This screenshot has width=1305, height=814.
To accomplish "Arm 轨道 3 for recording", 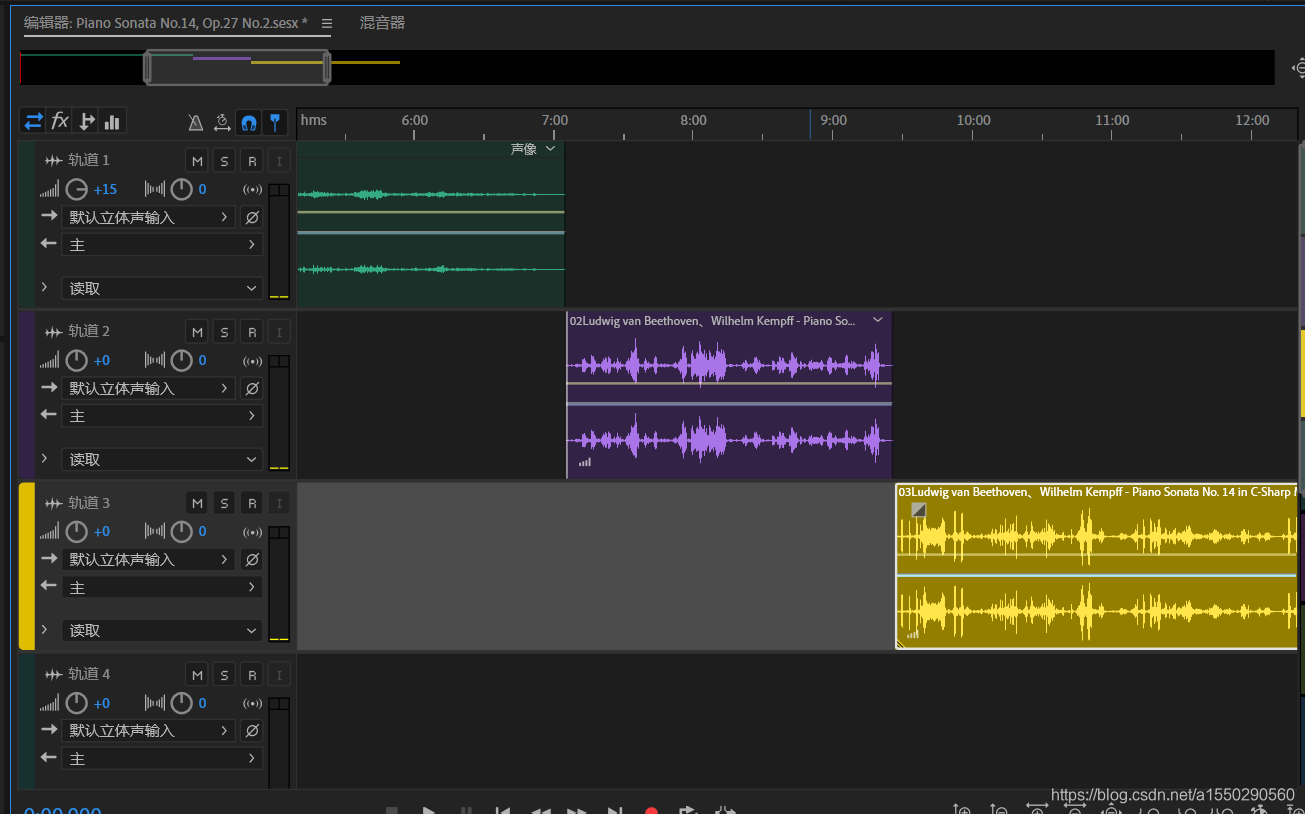I will click(252, 503).
